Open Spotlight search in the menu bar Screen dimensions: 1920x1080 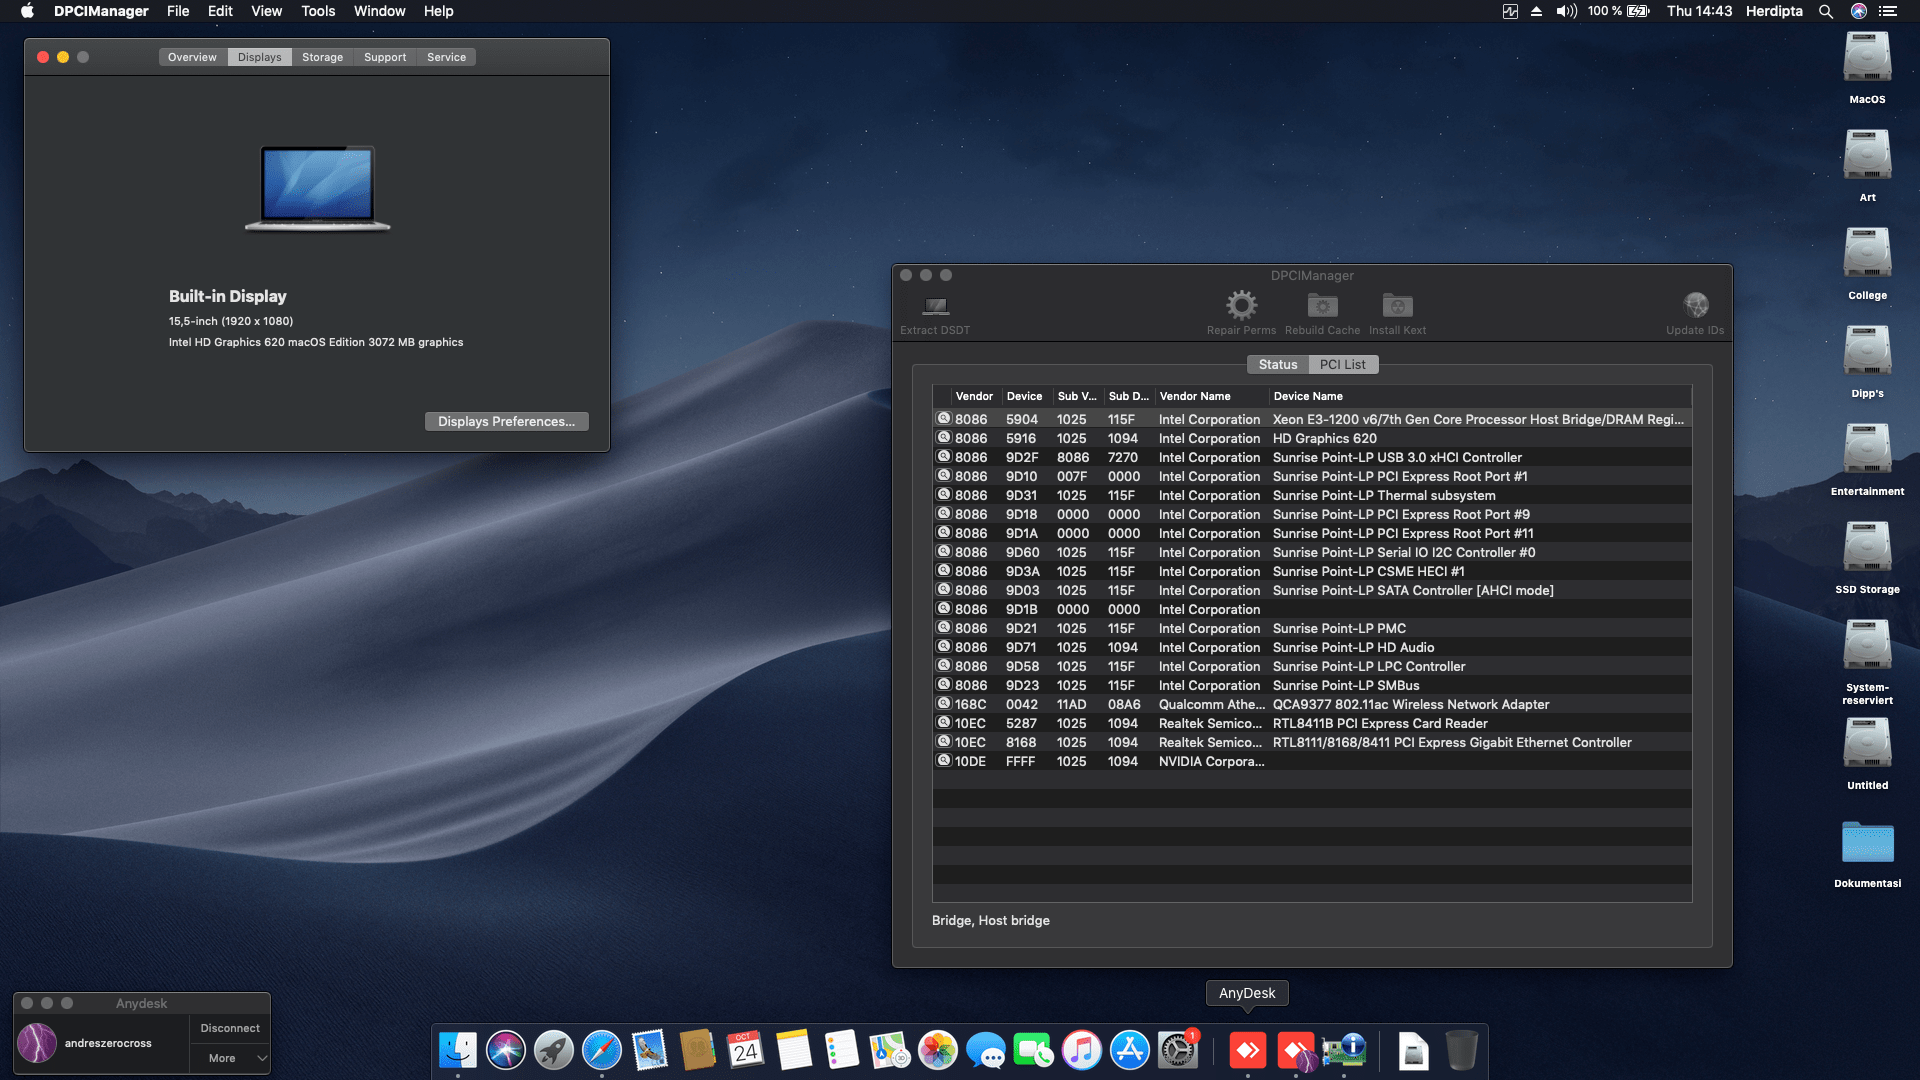[1825, 11]
